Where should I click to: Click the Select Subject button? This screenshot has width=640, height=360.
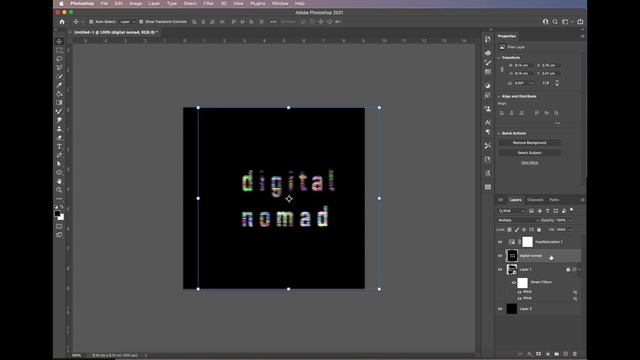point(529,153)
